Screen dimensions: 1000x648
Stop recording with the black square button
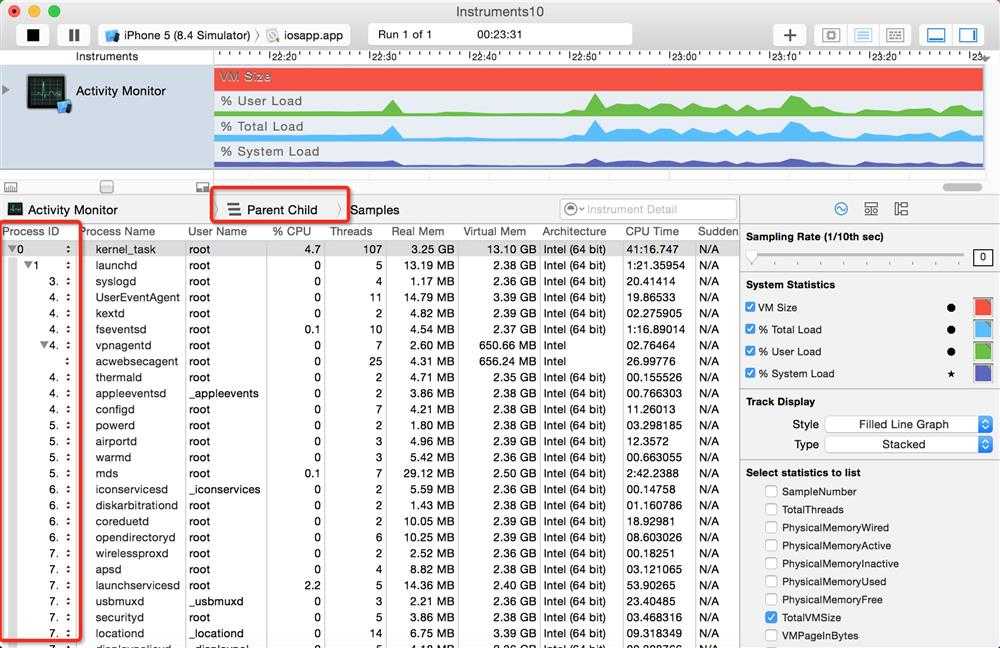33,35
